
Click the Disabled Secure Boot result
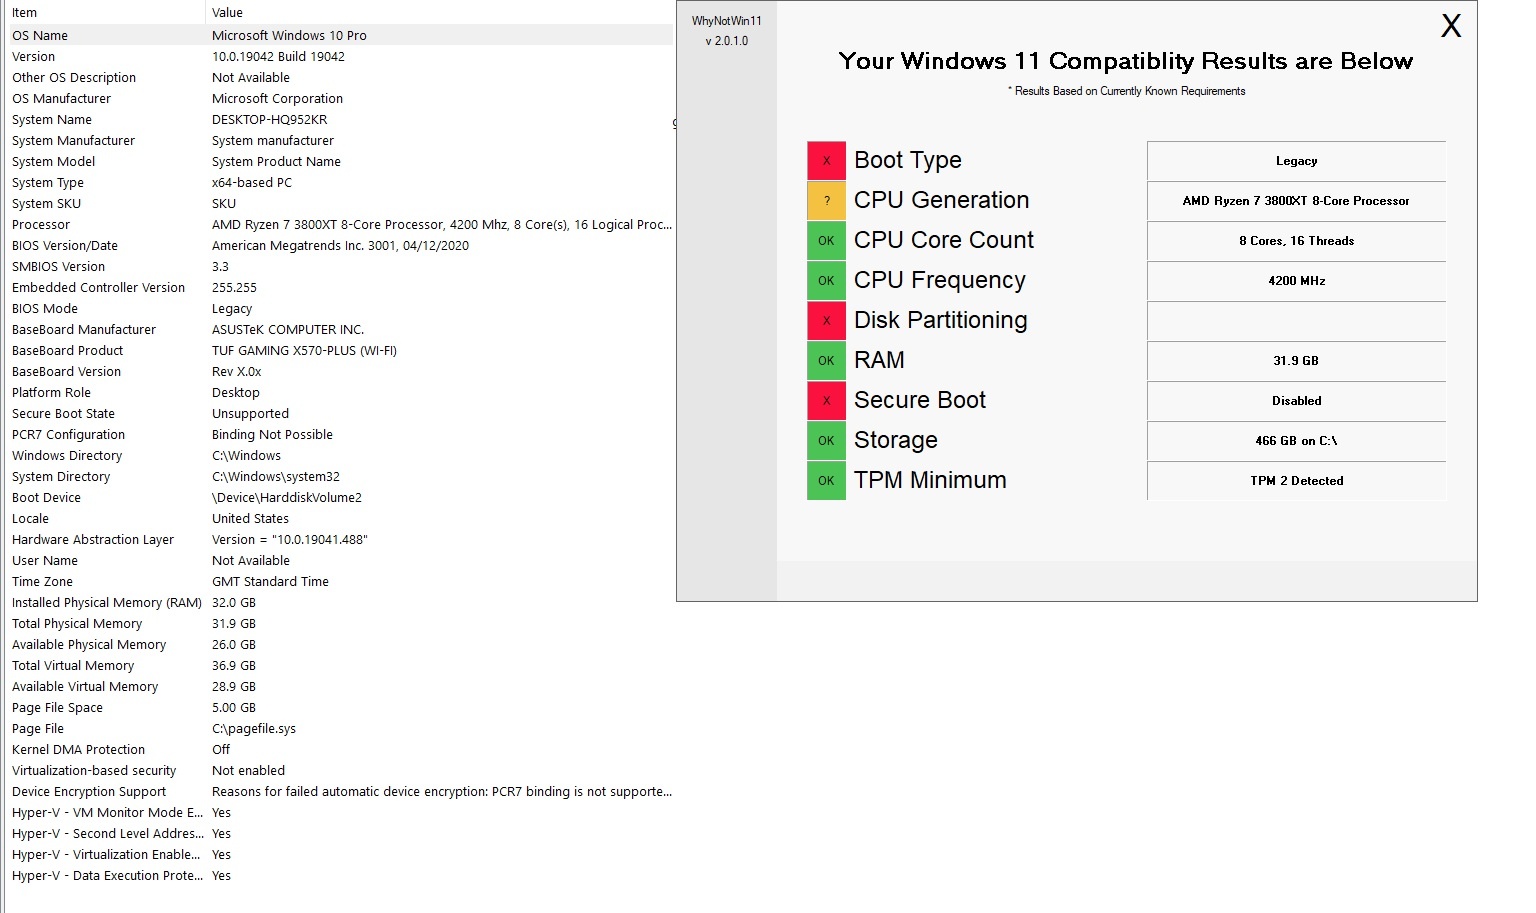tap(1296, 401)
